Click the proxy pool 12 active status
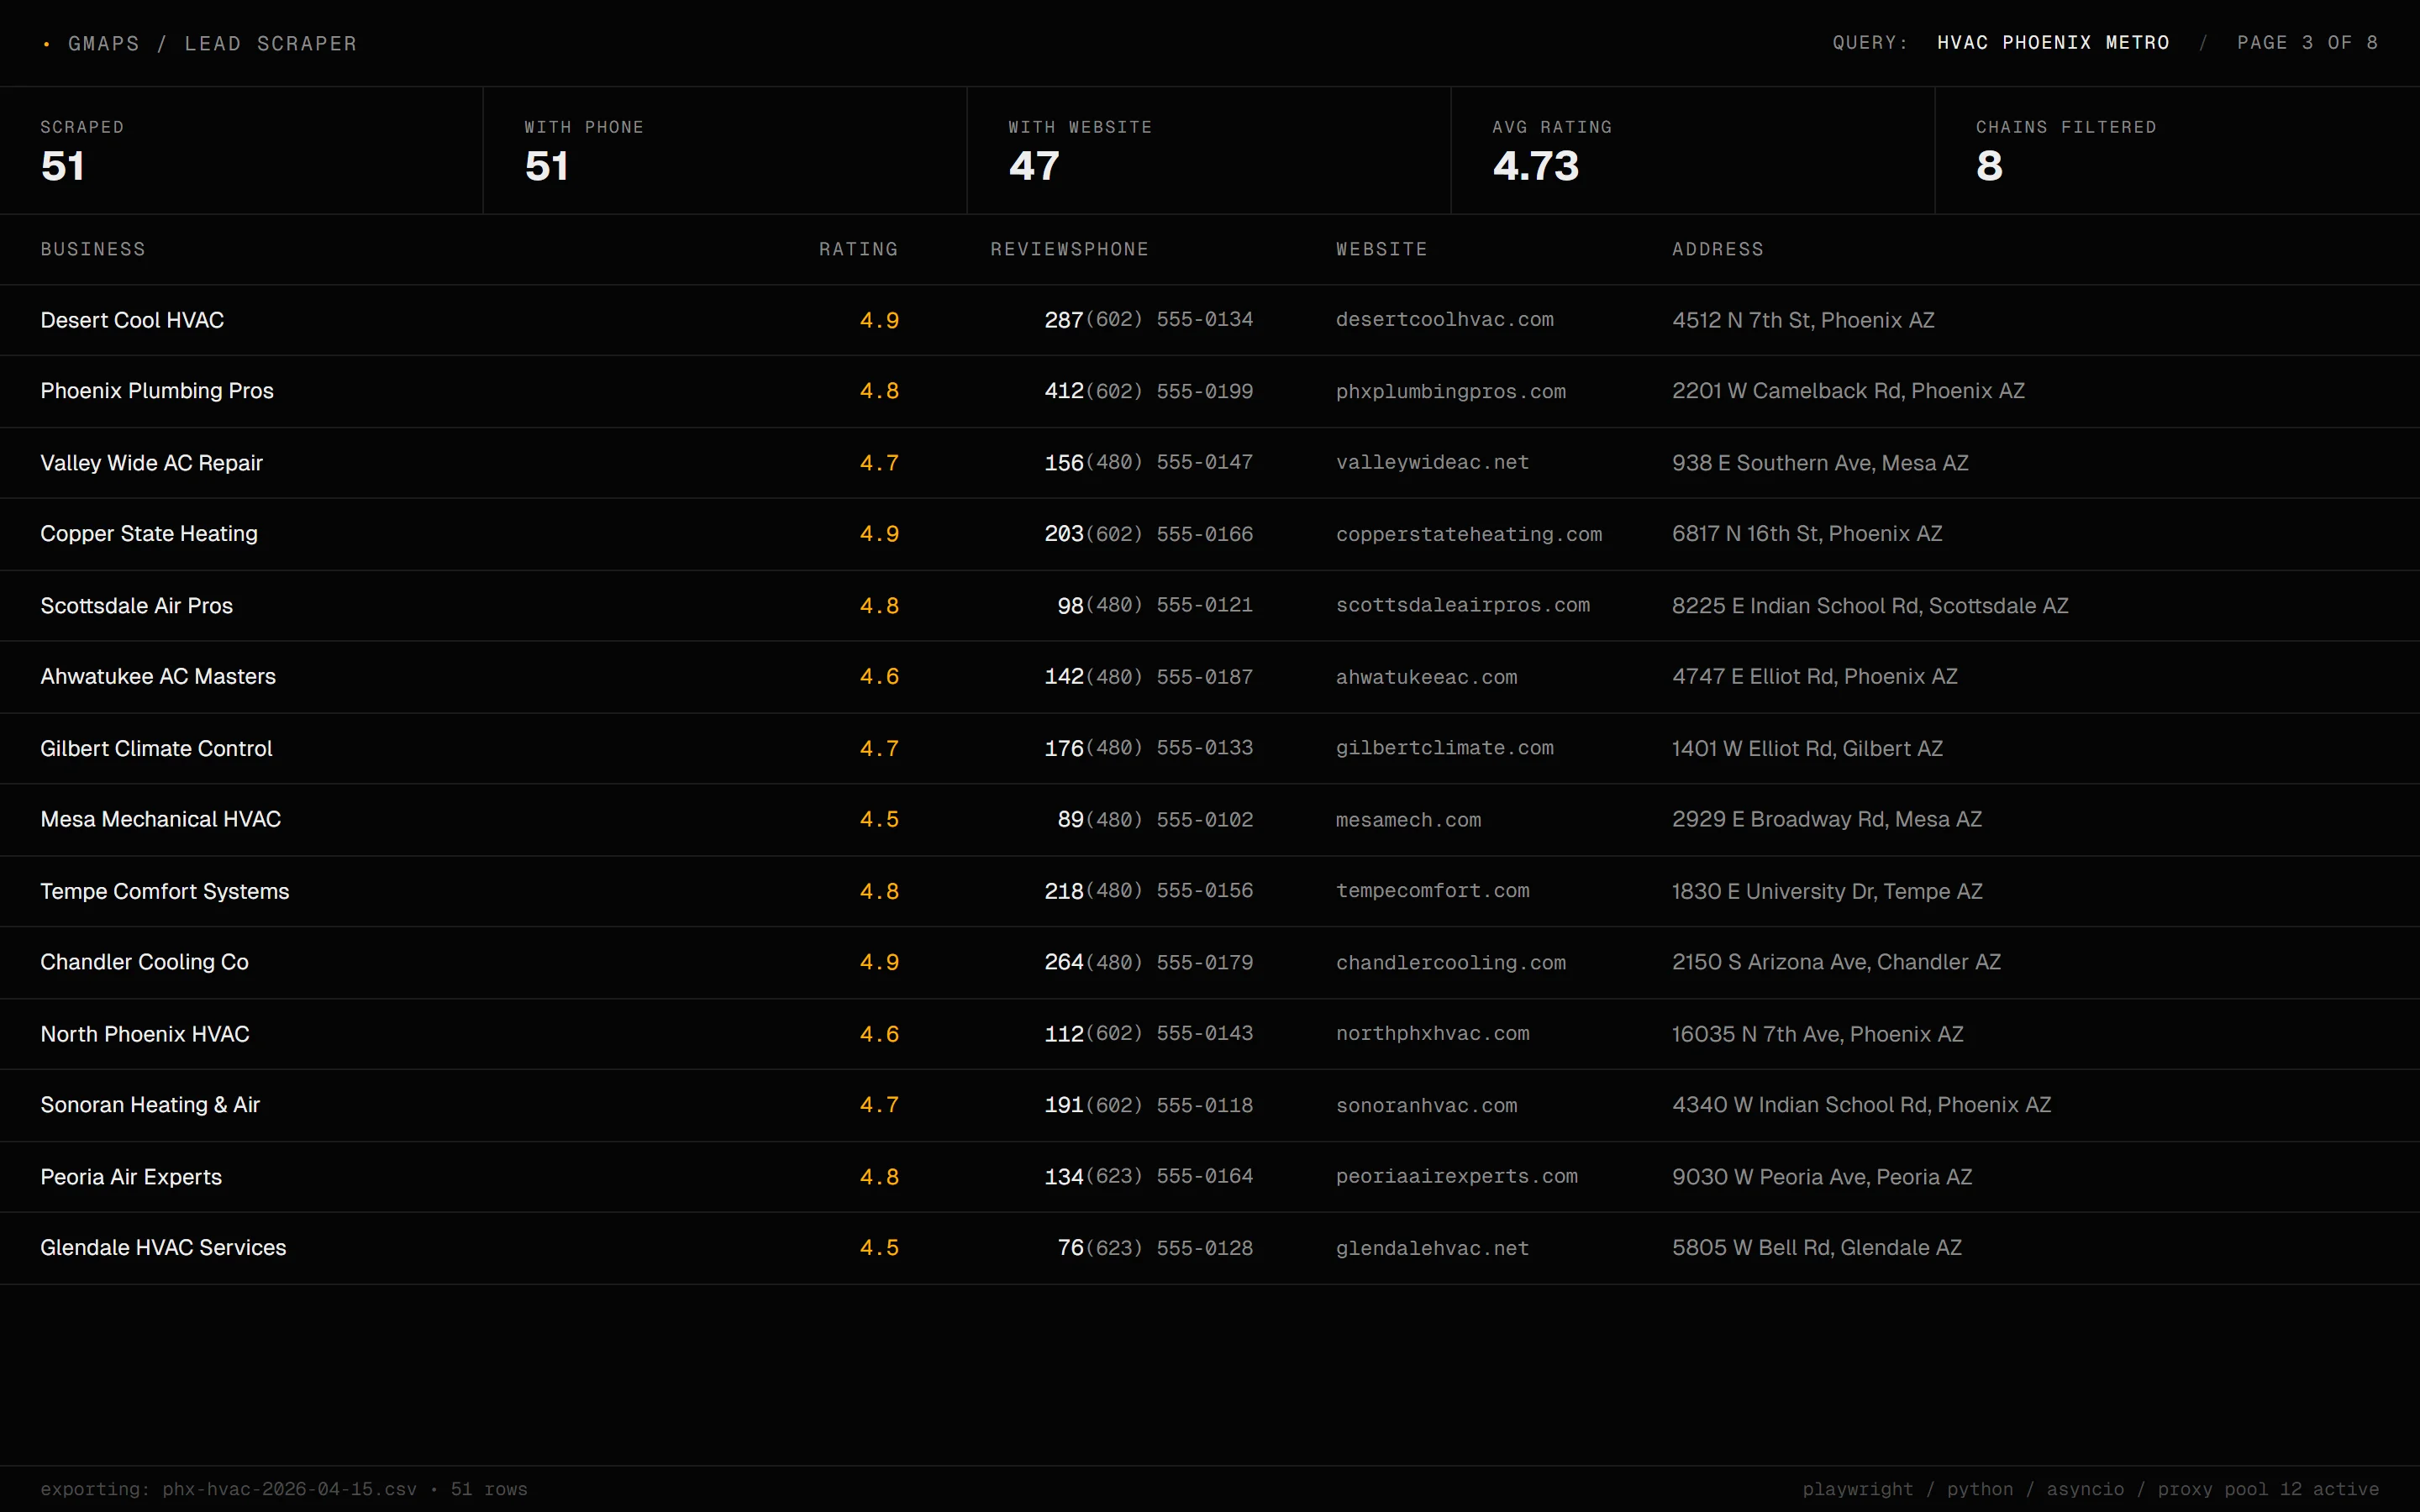2420x1512 pixels. pyautogui.click(x=2267, y=1489)
